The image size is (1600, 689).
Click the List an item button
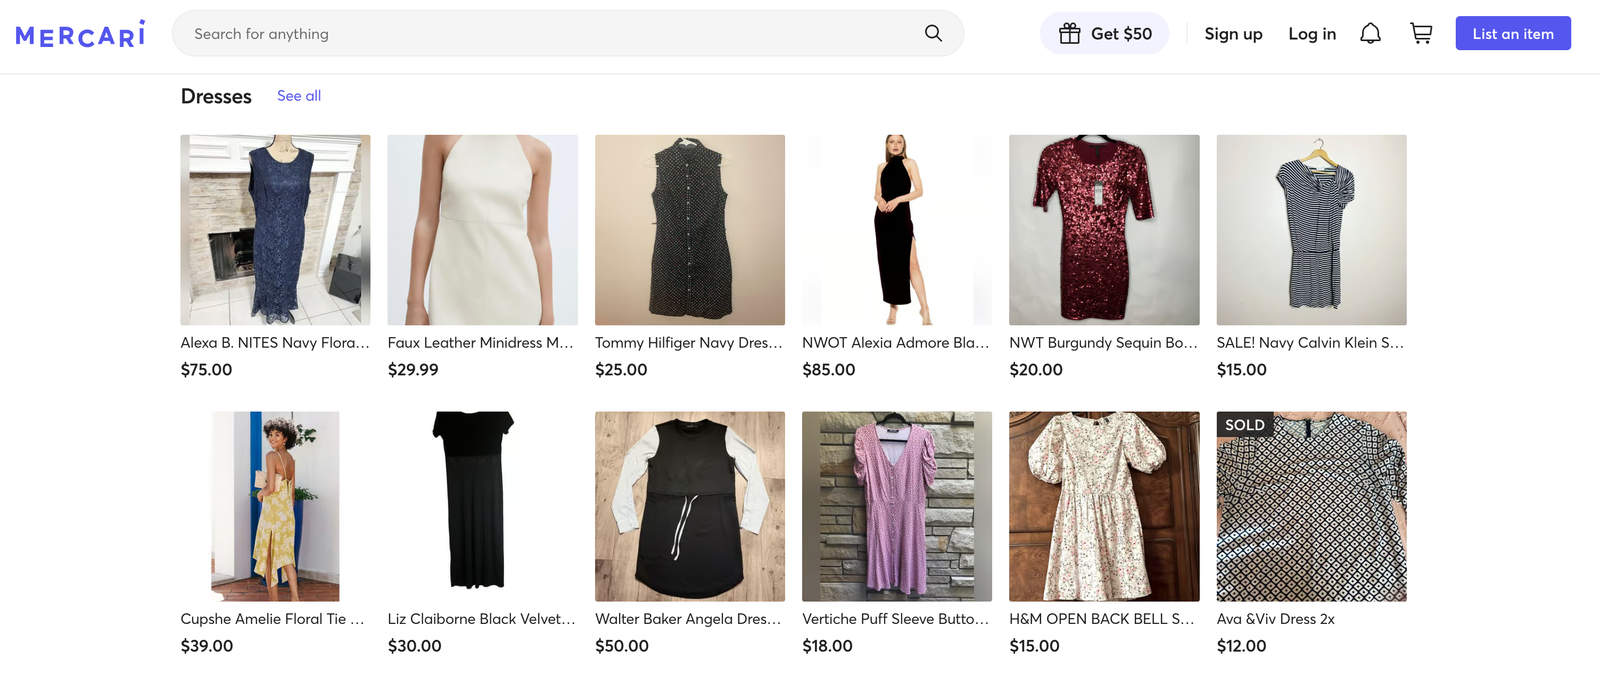[1512, 32]
